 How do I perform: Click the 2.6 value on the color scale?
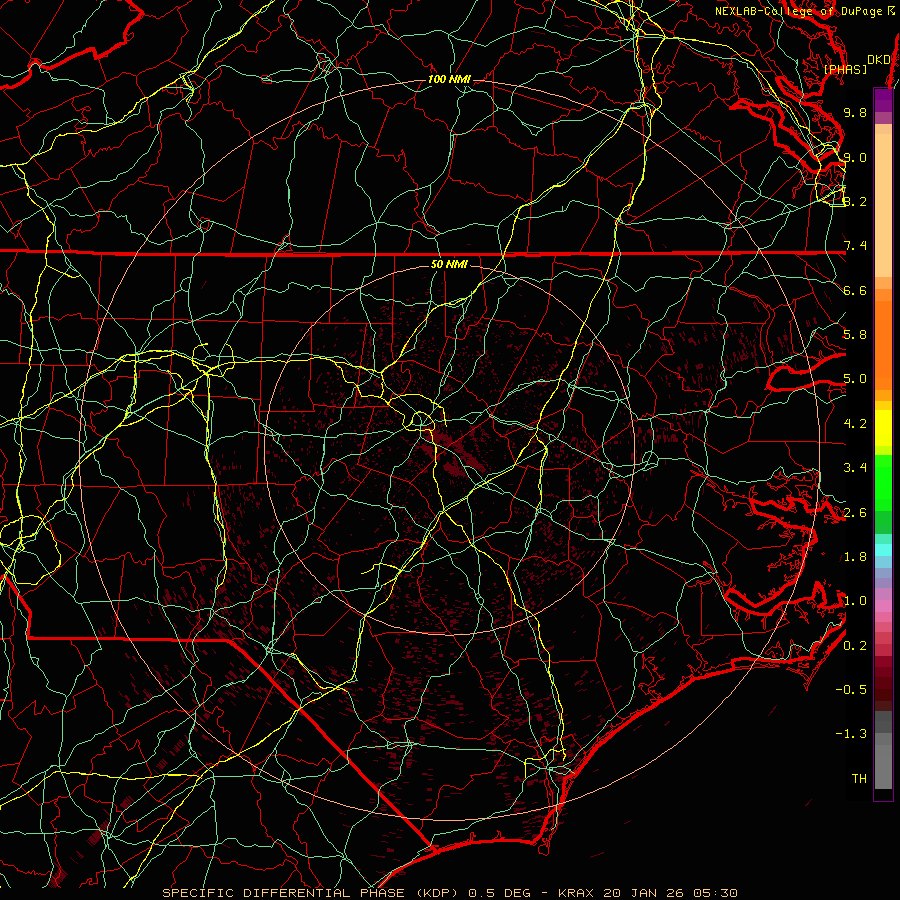click(855, 513)
